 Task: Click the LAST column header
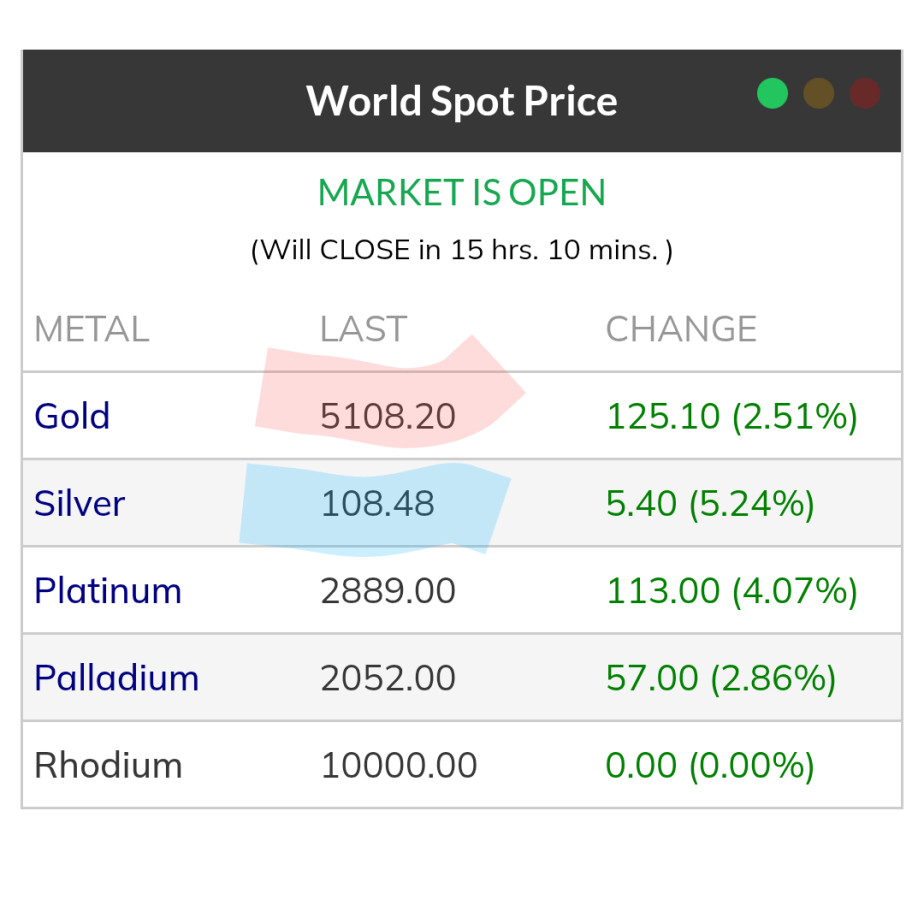[363, 329]
